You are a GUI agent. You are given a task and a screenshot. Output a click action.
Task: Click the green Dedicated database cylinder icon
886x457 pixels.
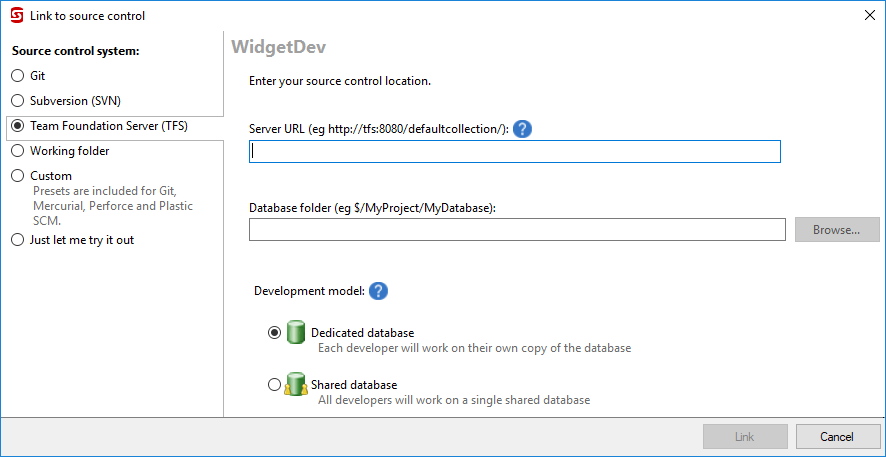295,332
